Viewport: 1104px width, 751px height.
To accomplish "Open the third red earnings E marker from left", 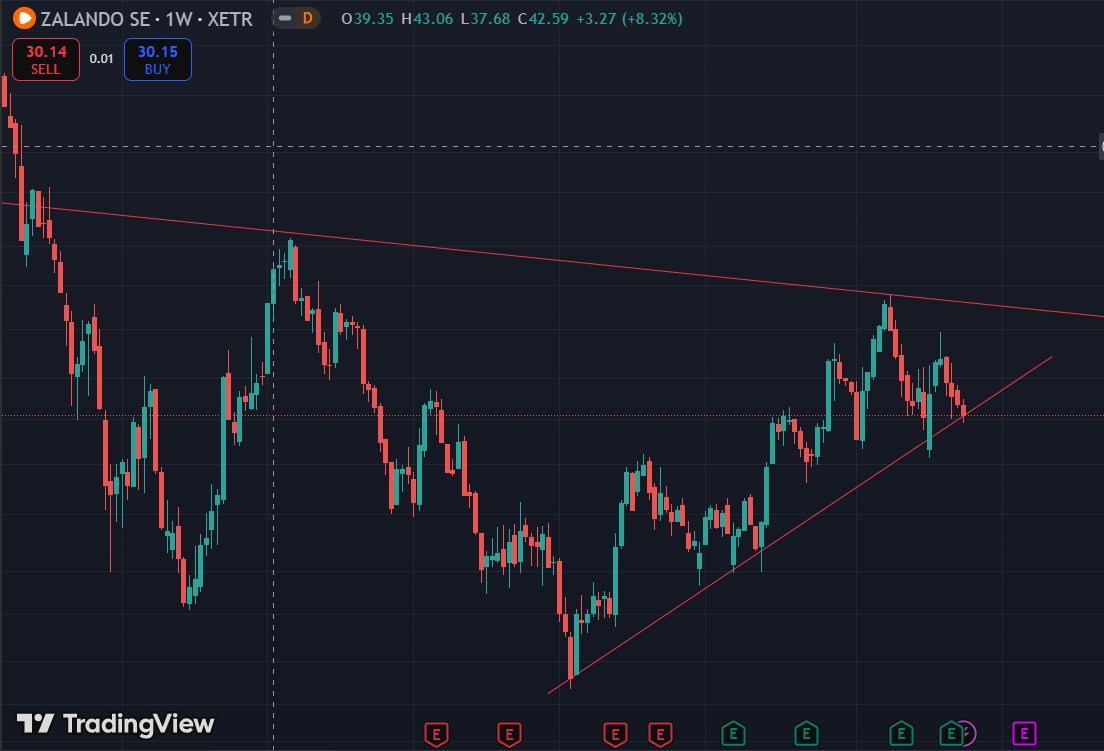I will point(615,735).
